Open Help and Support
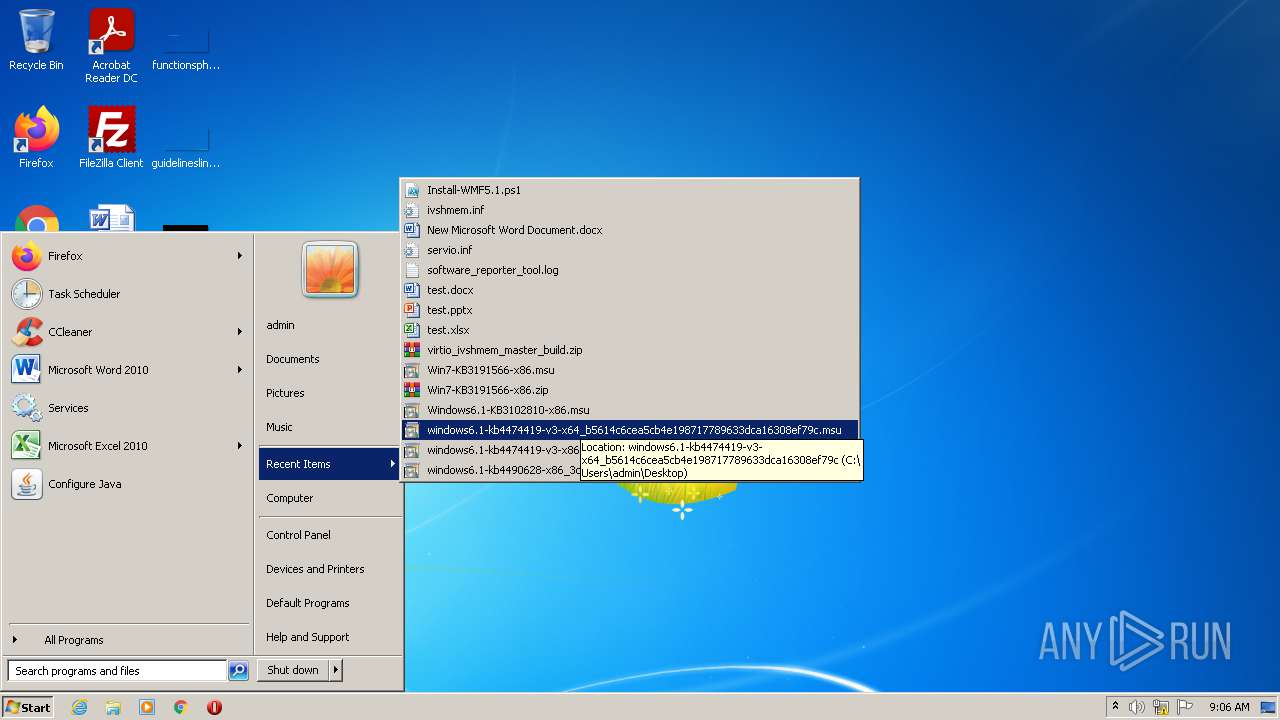The image size is (1280, 720). [307, 637]
